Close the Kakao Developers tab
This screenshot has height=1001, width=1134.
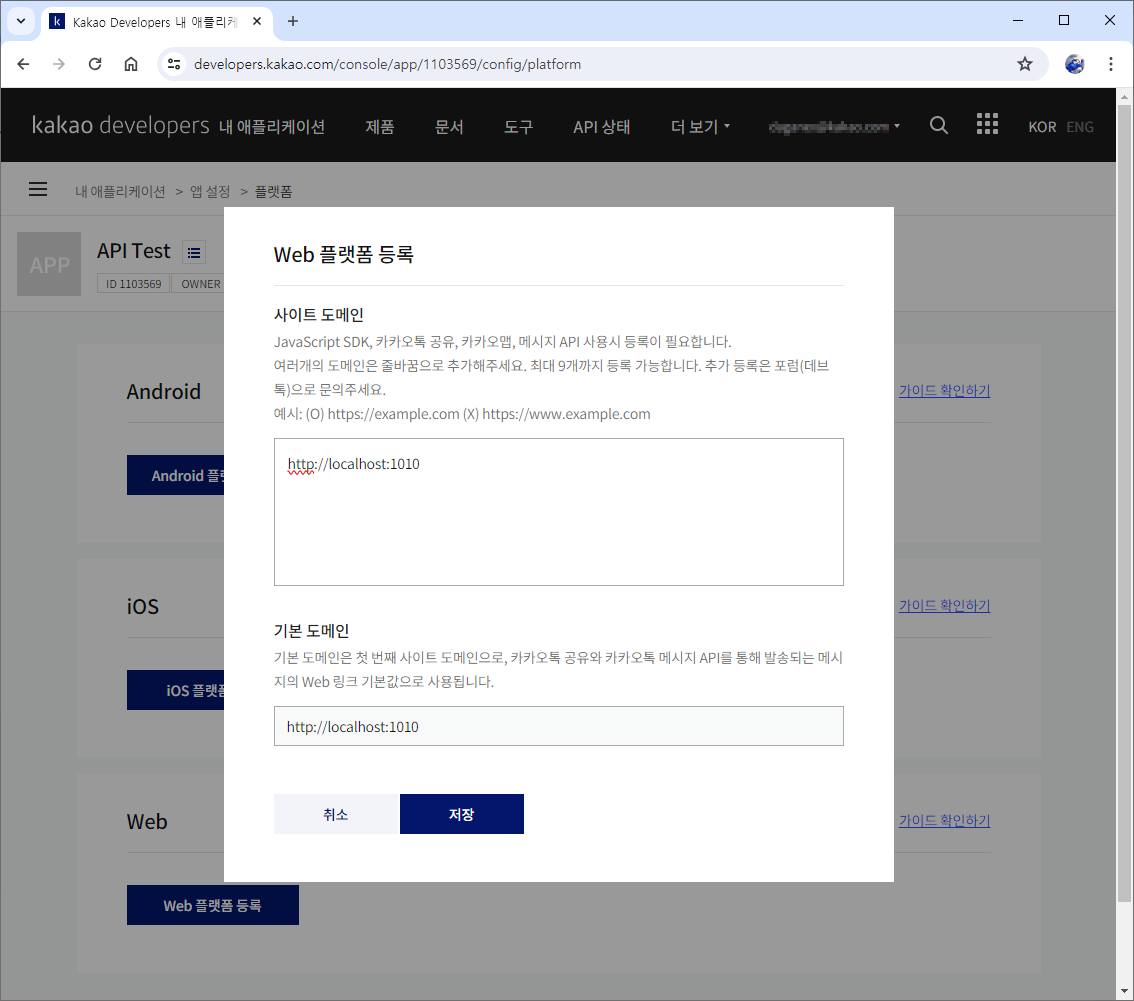coord(257,22)
